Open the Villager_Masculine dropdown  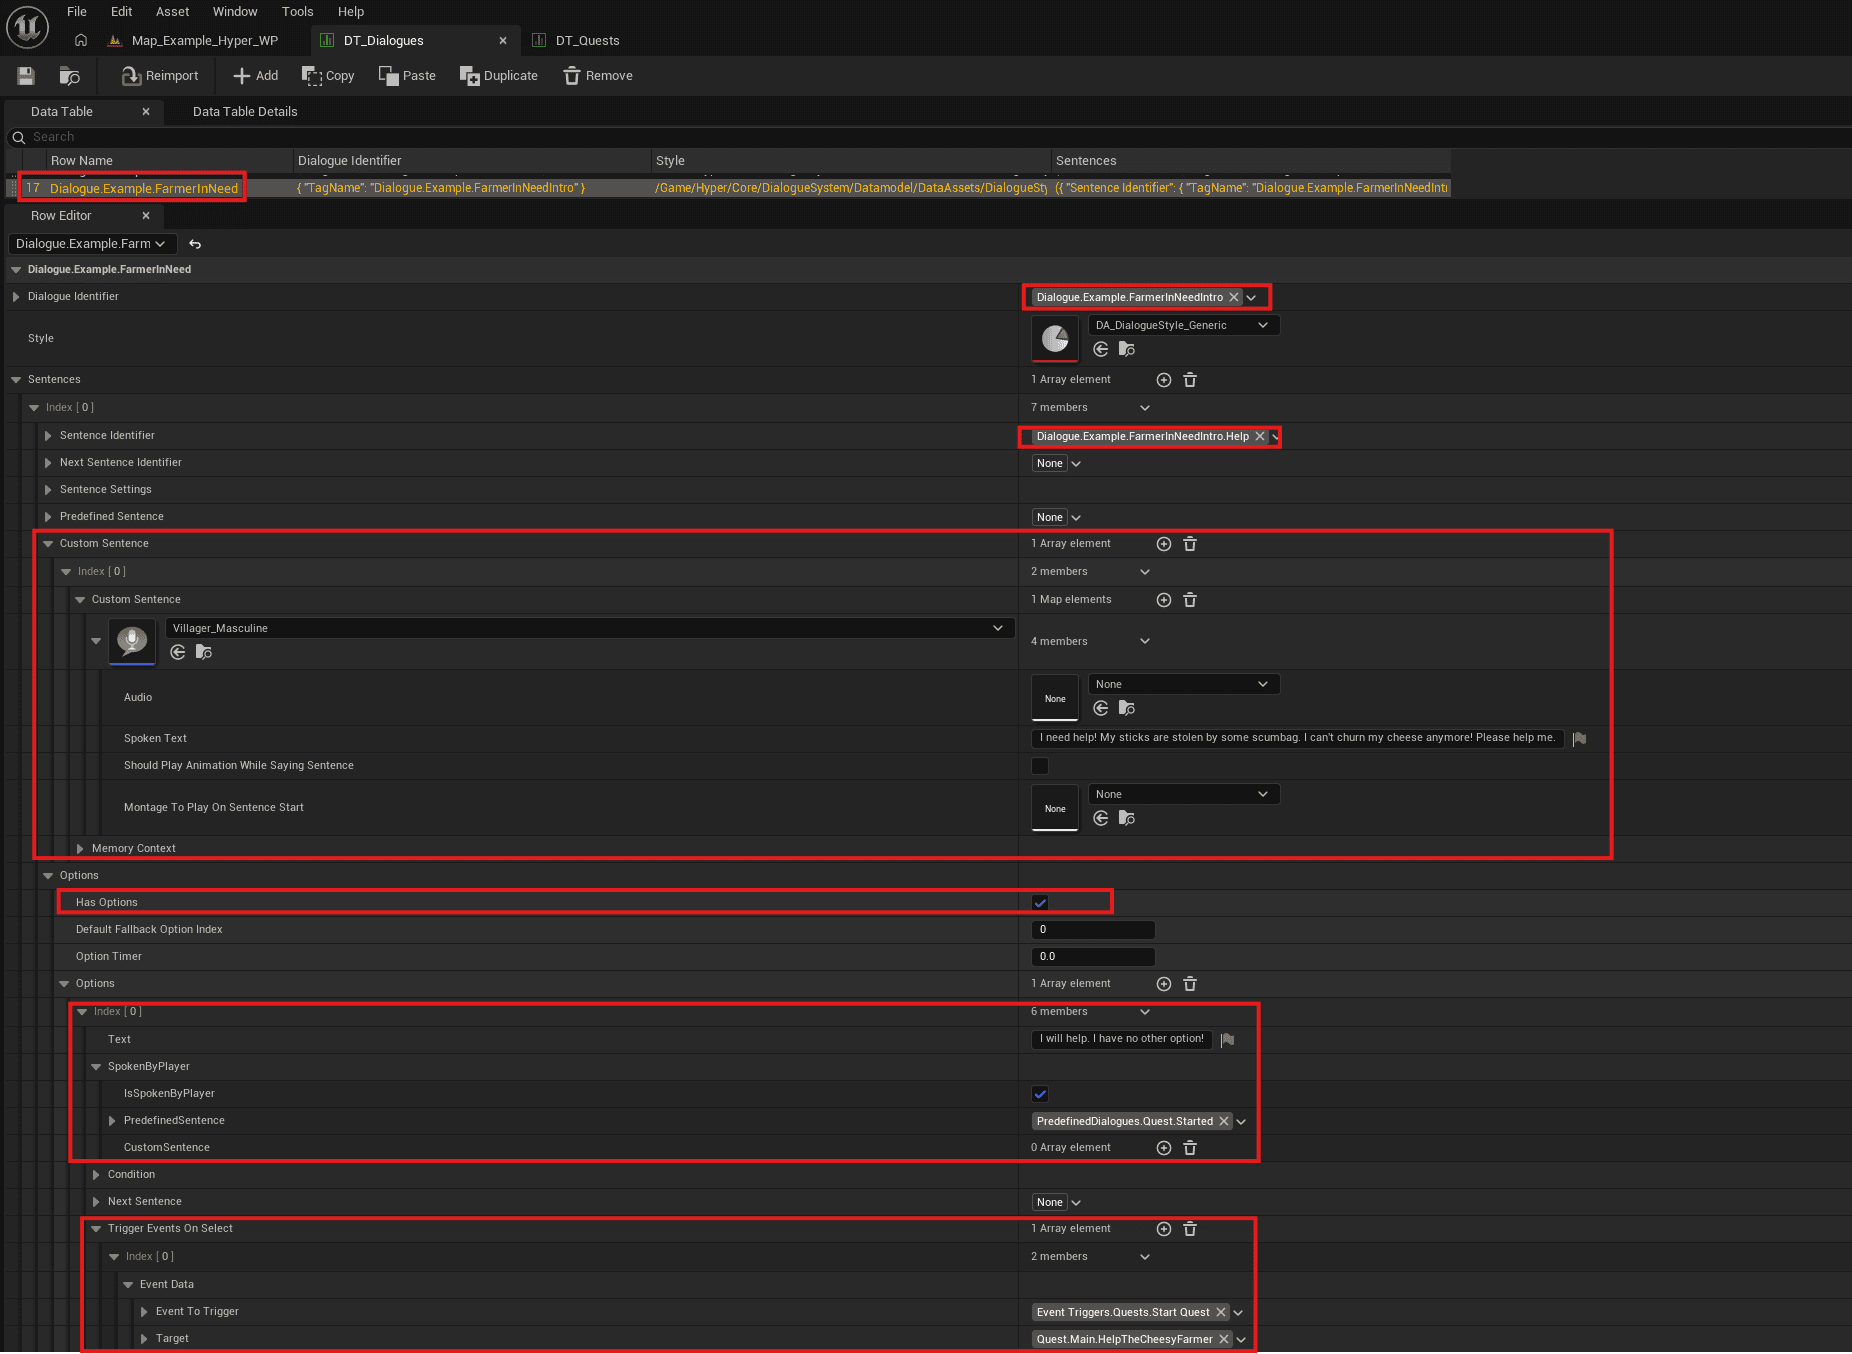(589, 628)
